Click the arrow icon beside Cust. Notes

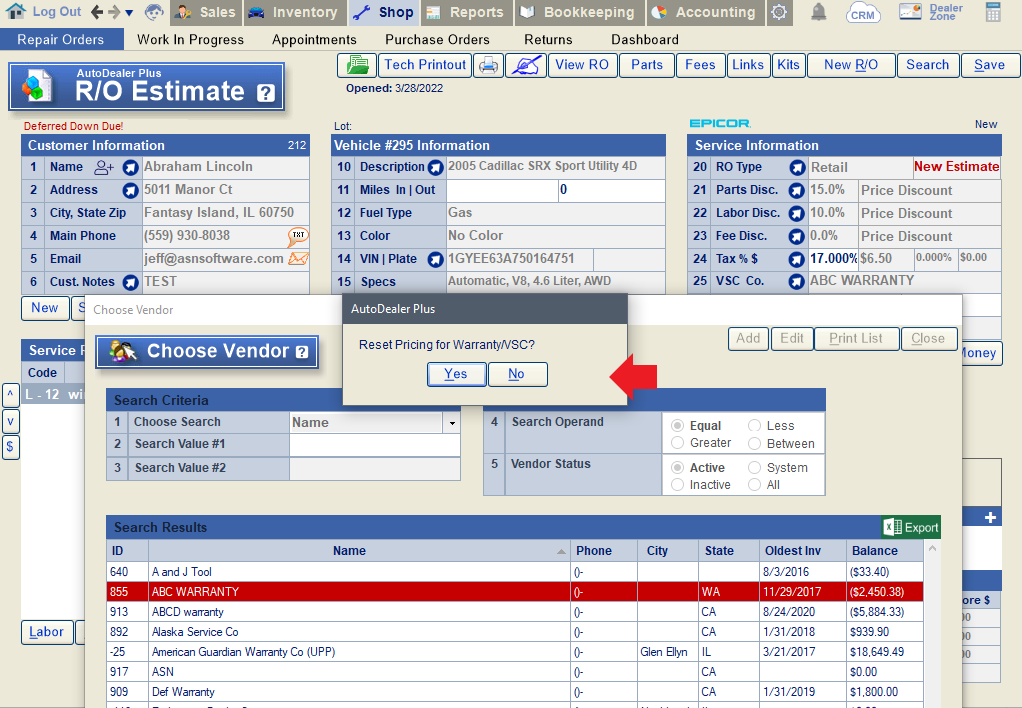tap(130, 282)
